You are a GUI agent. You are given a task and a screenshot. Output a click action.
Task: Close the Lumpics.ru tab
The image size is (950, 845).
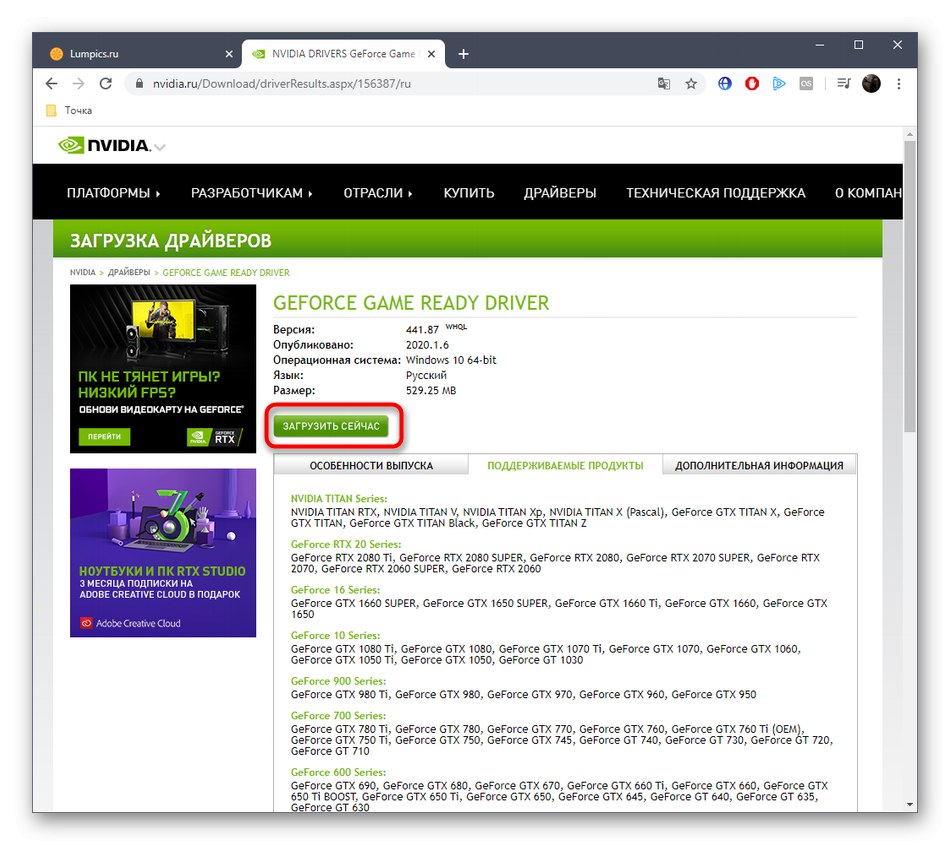click(229, 54)
